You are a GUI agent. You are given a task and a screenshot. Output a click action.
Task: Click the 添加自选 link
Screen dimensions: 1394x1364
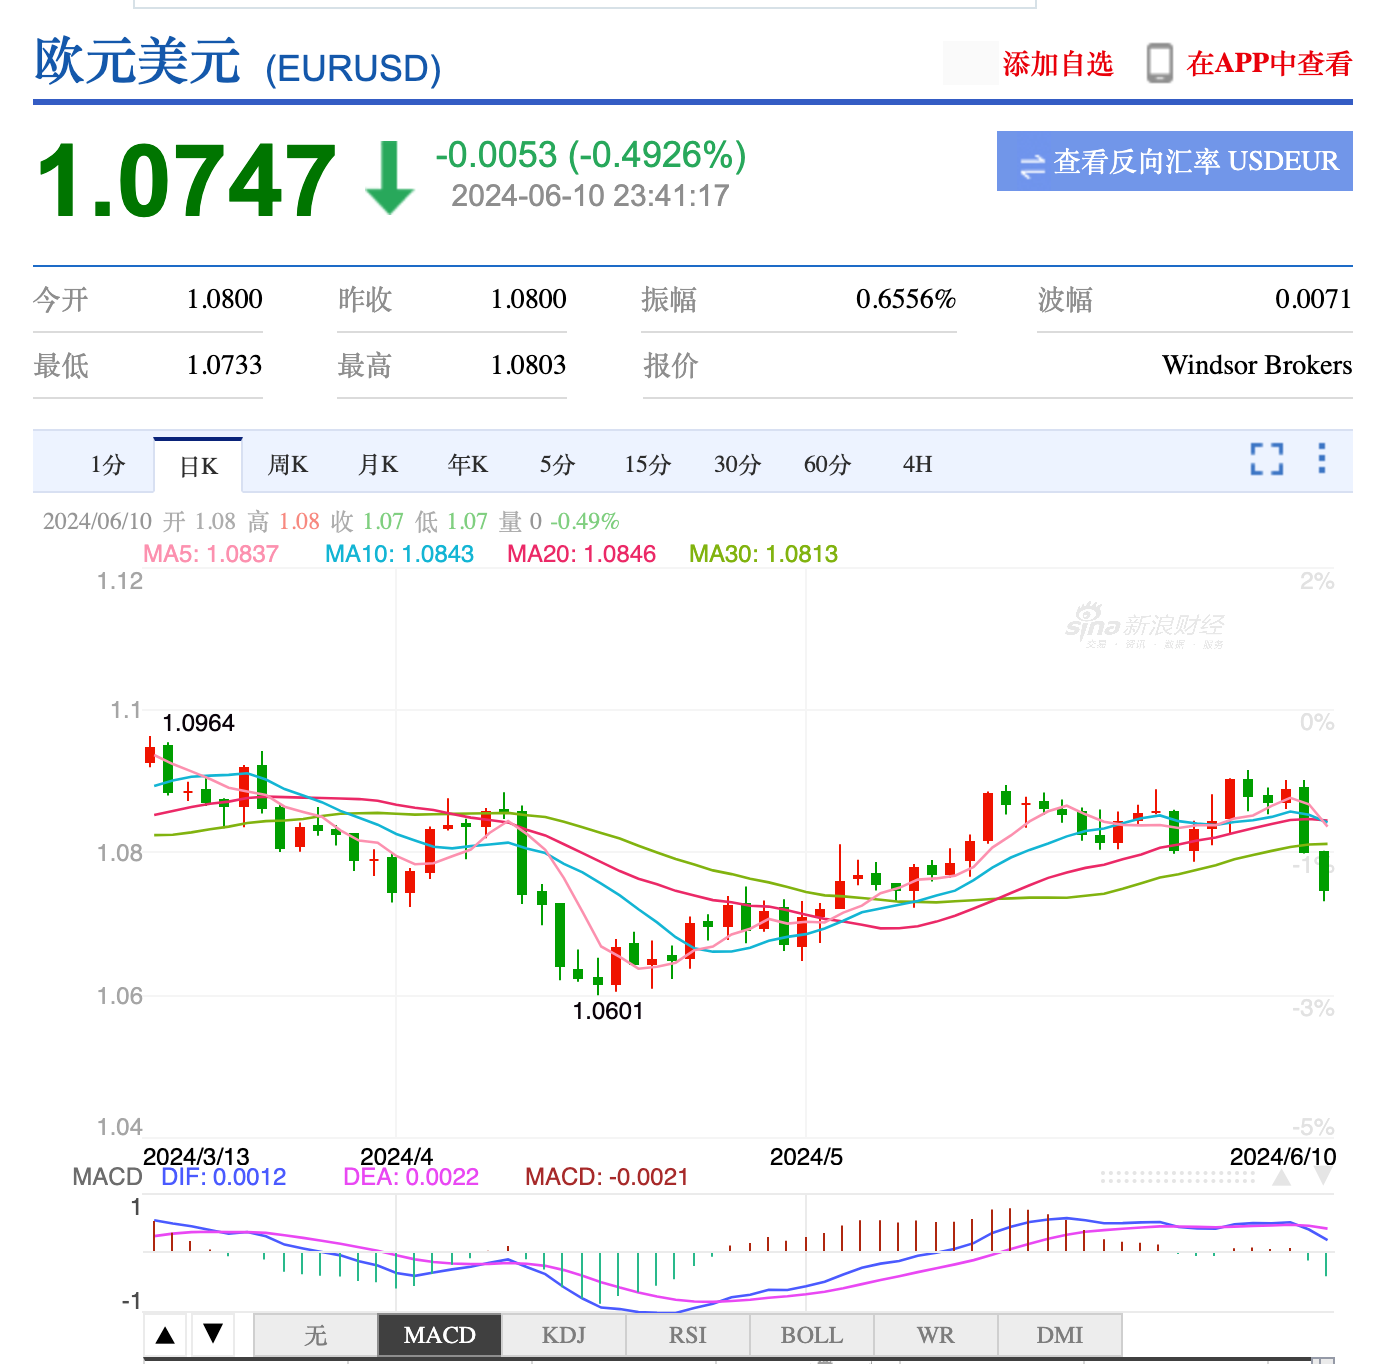1057,62
